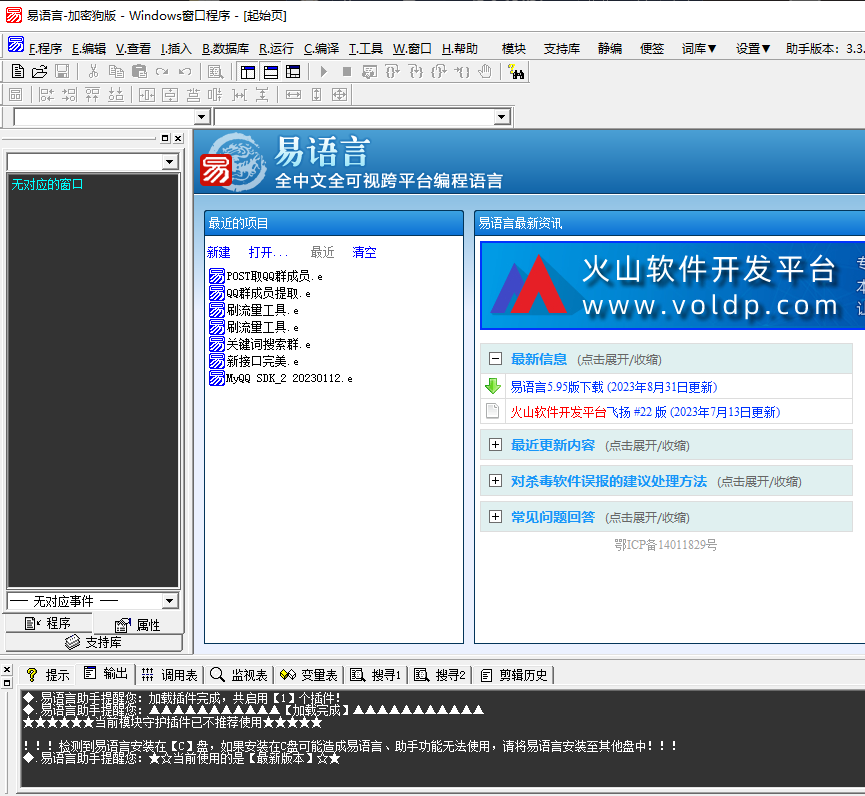The width and height of the screenshot is (865, 796).
Task: Click the Cut scissors icon
Action: 93,72
